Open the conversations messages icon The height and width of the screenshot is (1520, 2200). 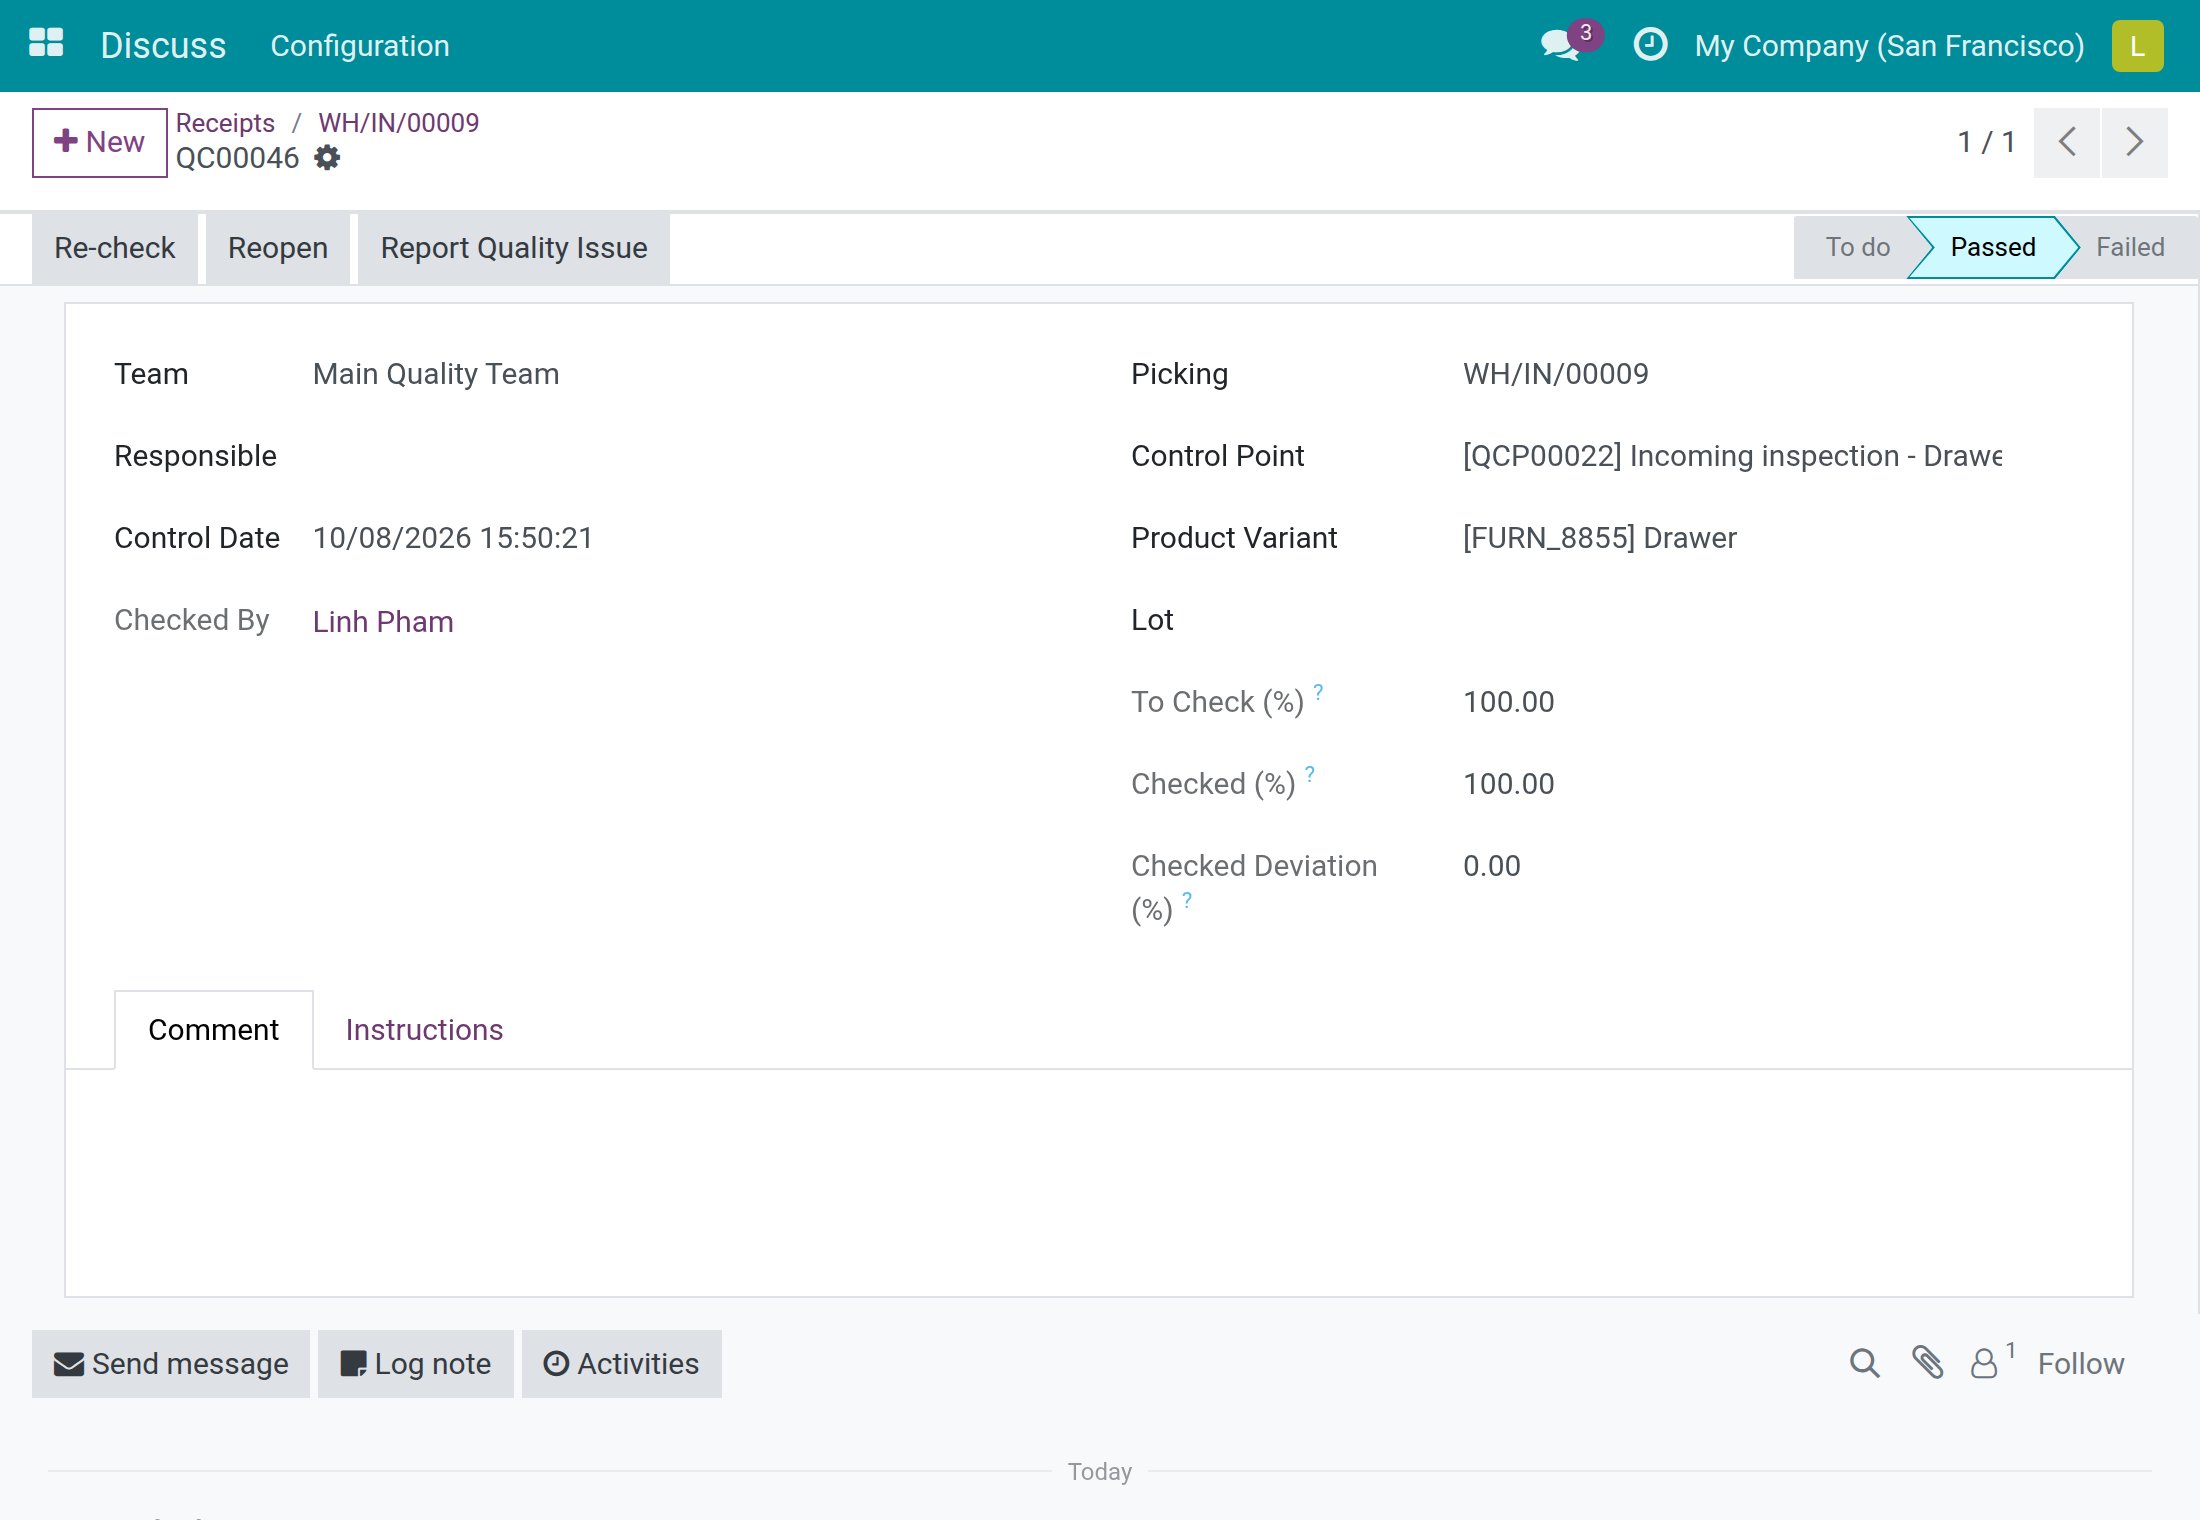coord(1562,45)
